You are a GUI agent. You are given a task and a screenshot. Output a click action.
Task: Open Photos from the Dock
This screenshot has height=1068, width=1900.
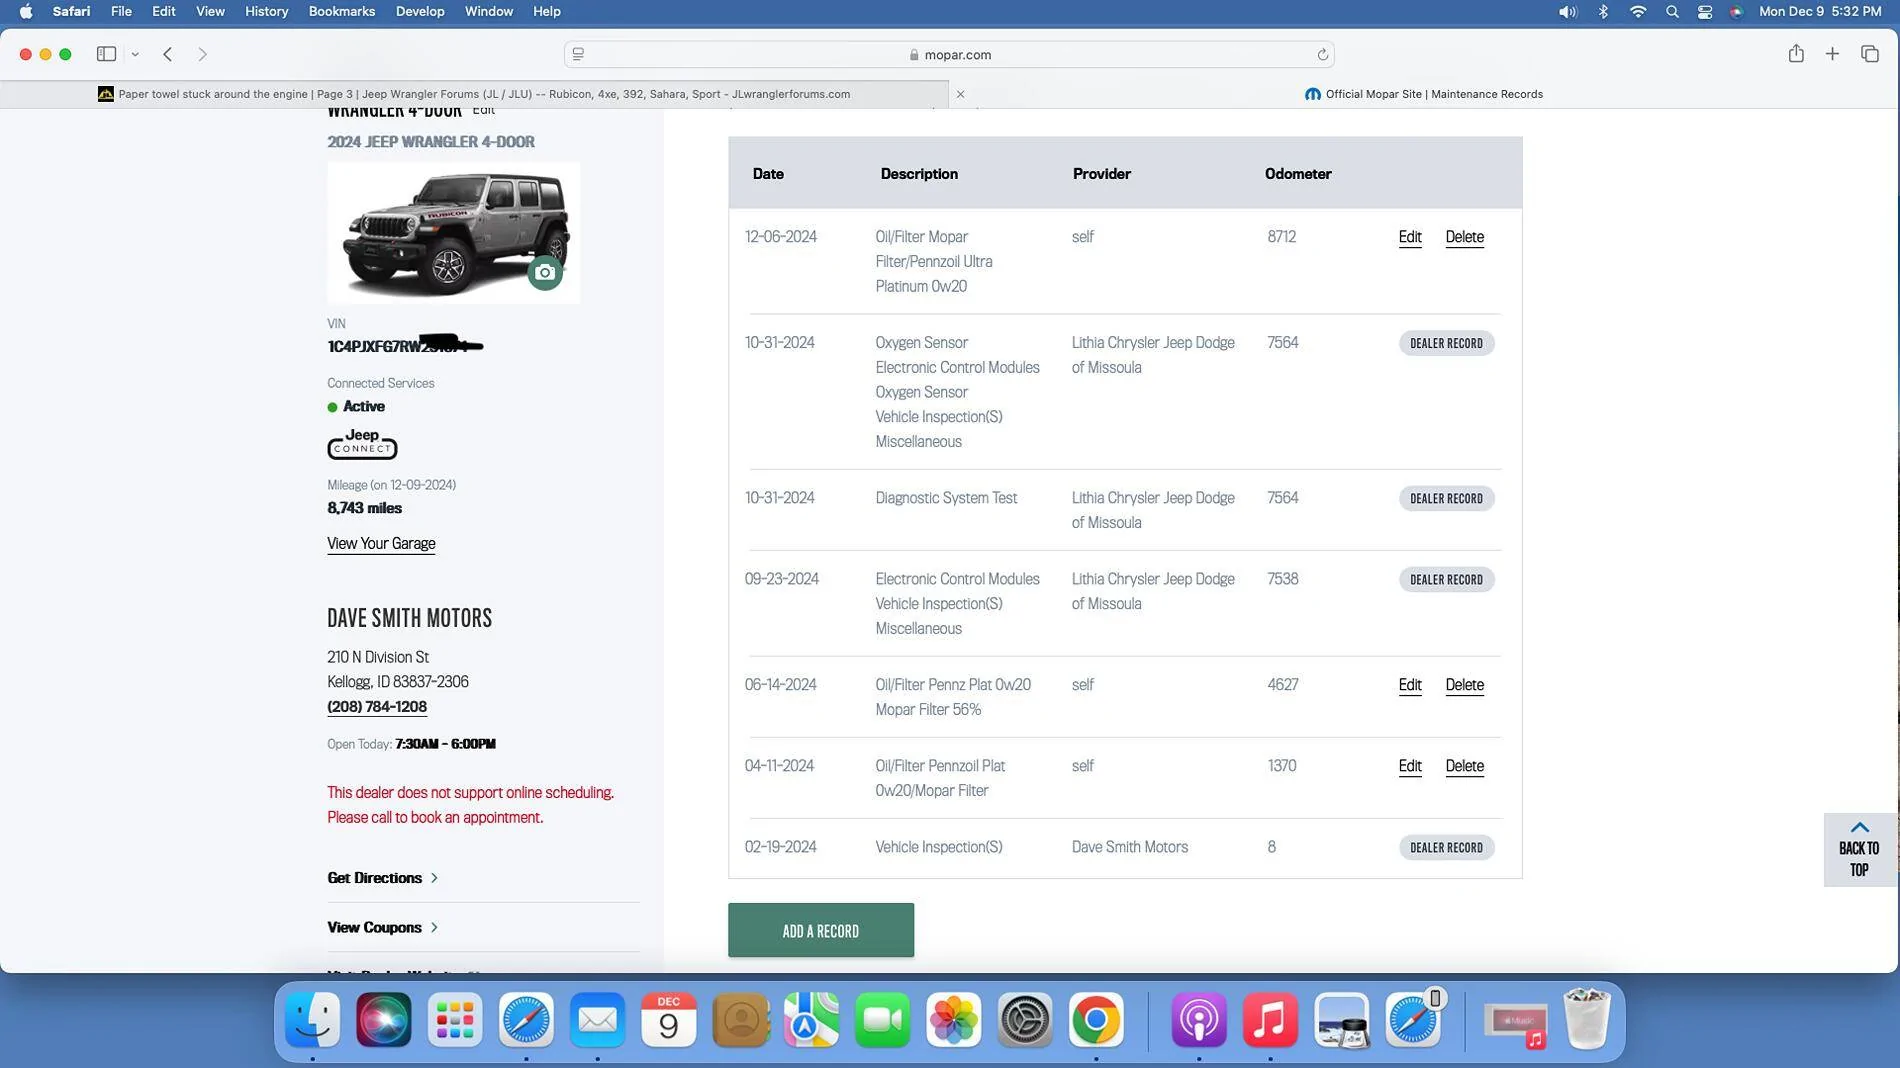pyautogui.click(x=954, y=1020)
